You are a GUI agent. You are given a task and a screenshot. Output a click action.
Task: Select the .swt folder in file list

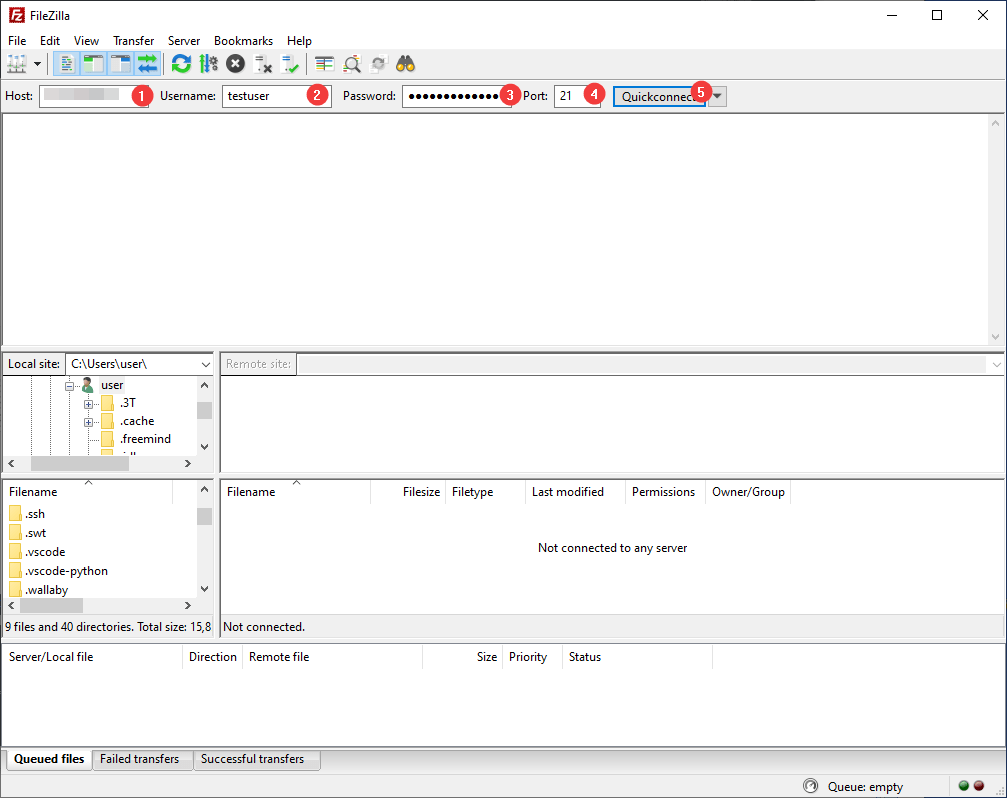click(x=36, y=533)
